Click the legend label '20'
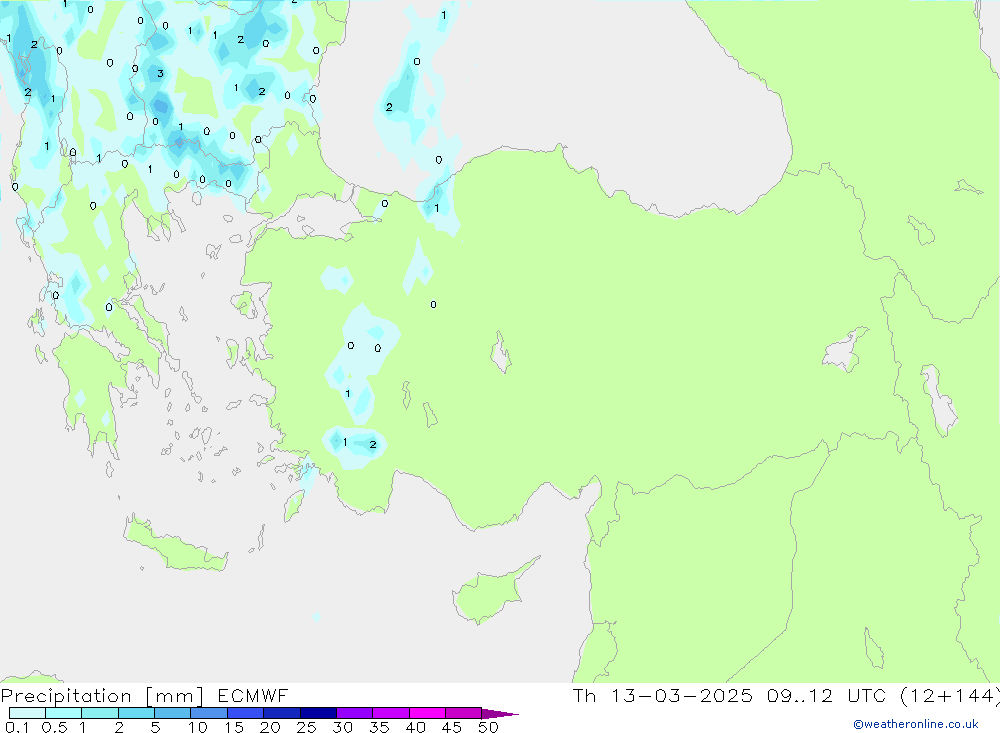Image resolution: width=1000 pixels, height=733 pixels. pyautogui.click(x=270, y=727)
